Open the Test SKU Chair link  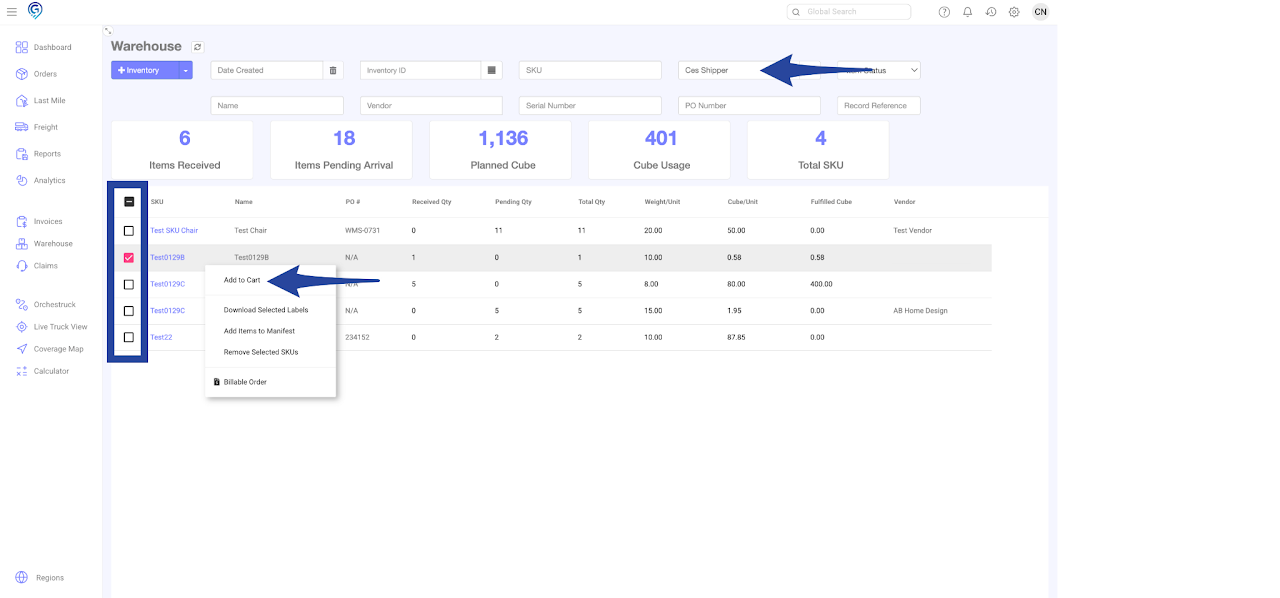[174, 231]
